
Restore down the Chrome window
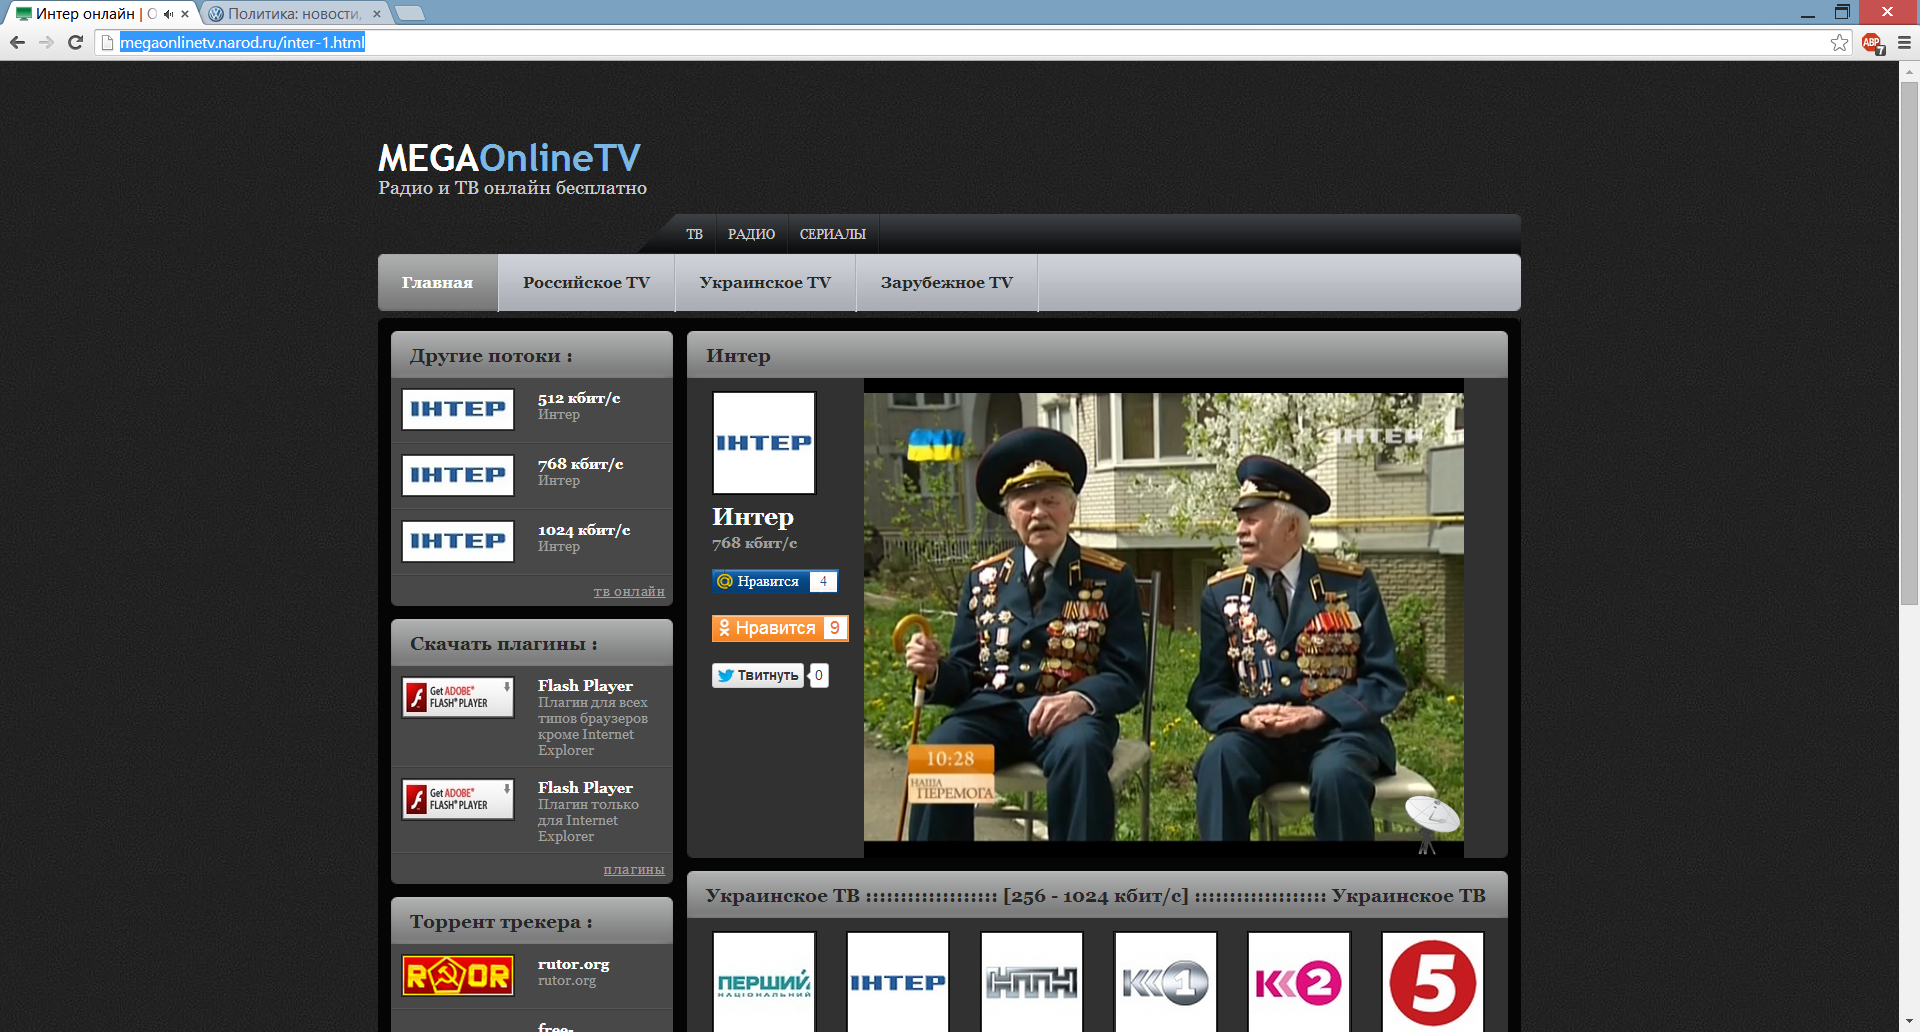[1842, 12]
